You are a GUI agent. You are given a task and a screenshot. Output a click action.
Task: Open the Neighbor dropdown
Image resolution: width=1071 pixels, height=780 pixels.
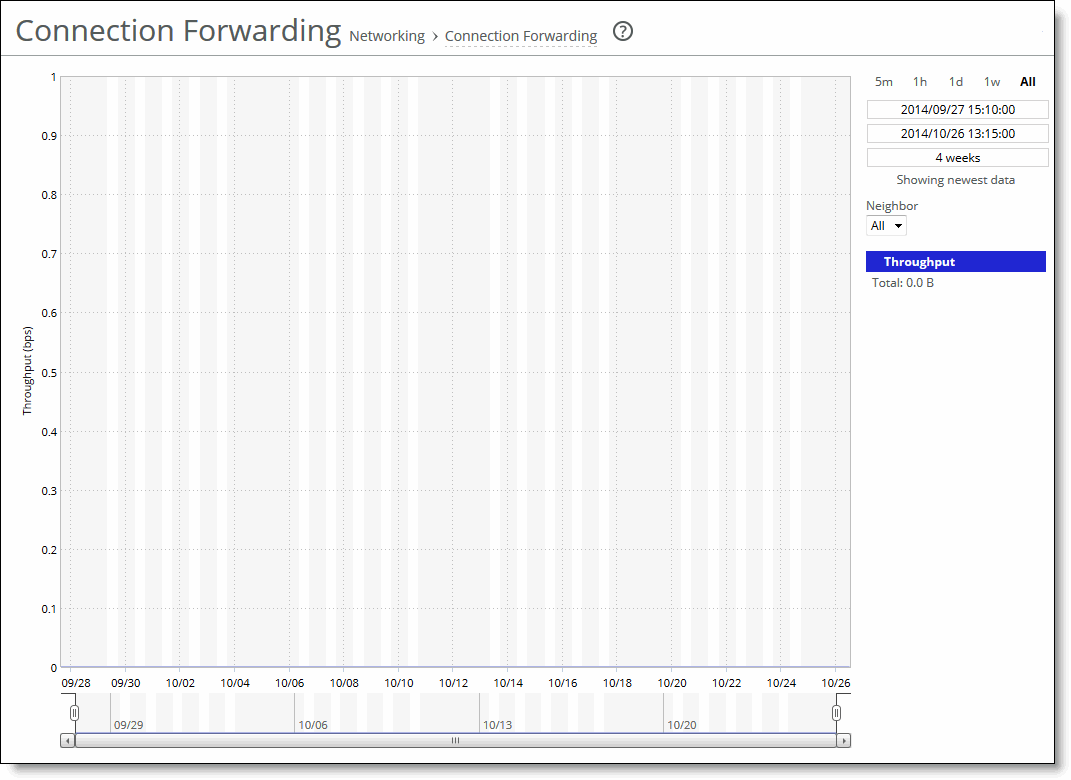[x=886, y=226]
